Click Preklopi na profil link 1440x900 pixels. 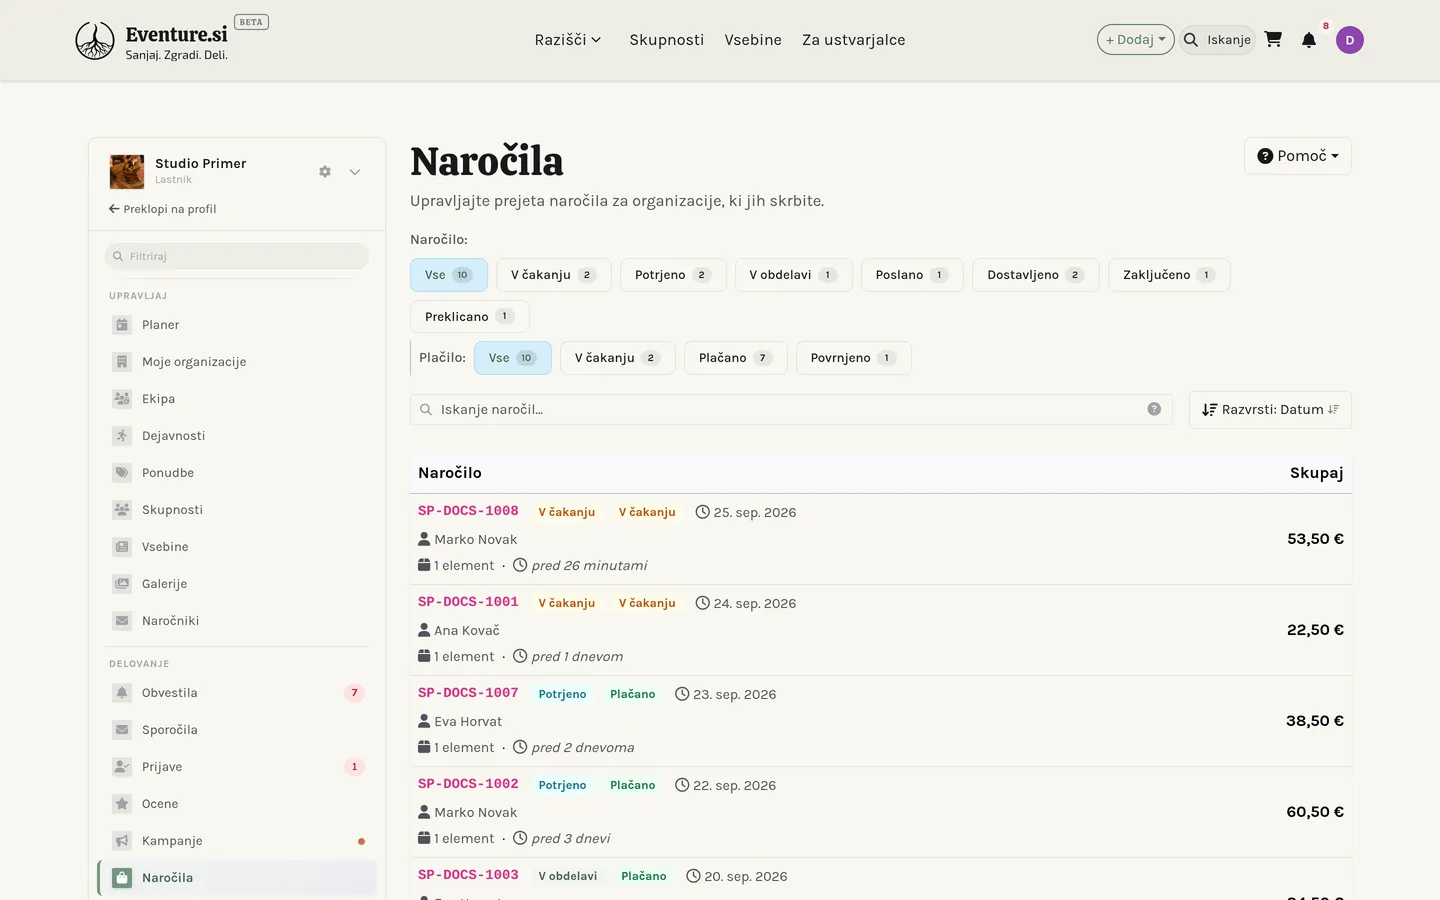pos(162,209)
